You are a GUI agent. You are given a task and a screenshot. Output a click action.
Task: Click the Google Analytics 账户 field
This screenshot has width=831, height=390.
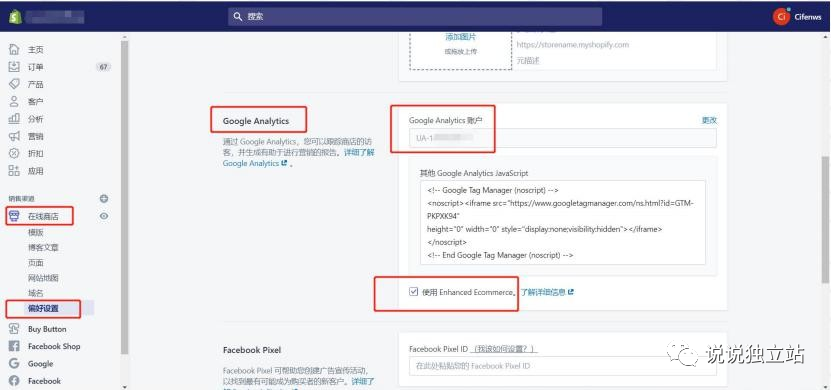[563, 138]
